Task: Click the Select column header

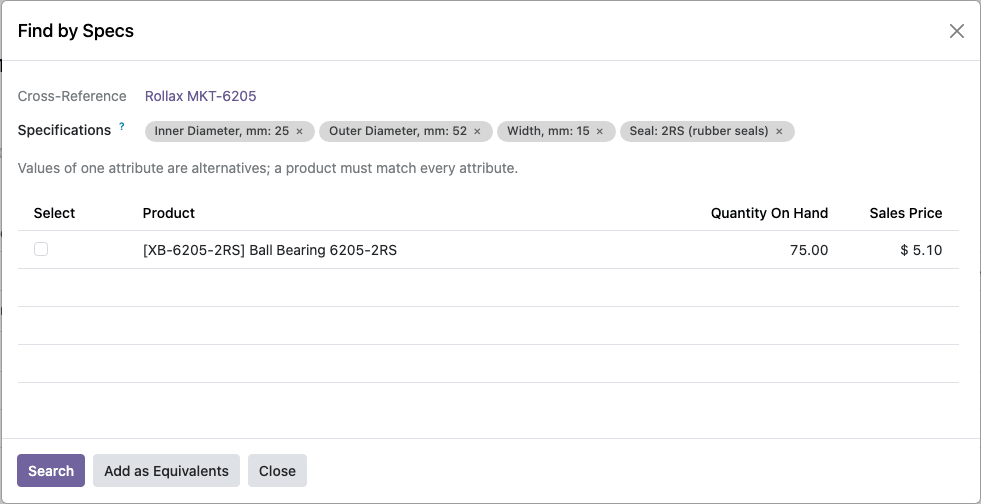Action: 54,213
